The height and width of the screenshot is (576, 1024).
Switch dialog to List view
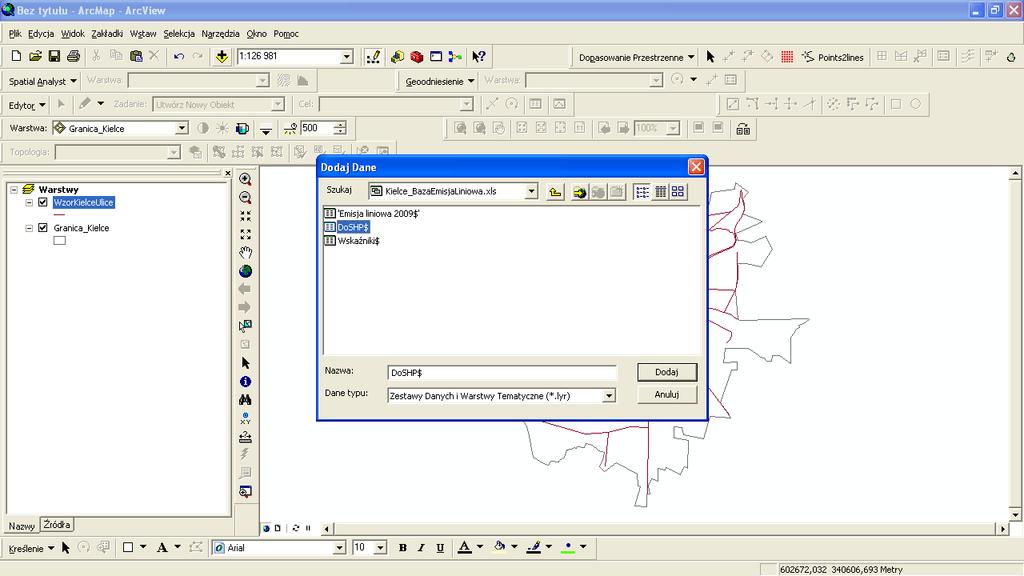[x=643, y=191]
